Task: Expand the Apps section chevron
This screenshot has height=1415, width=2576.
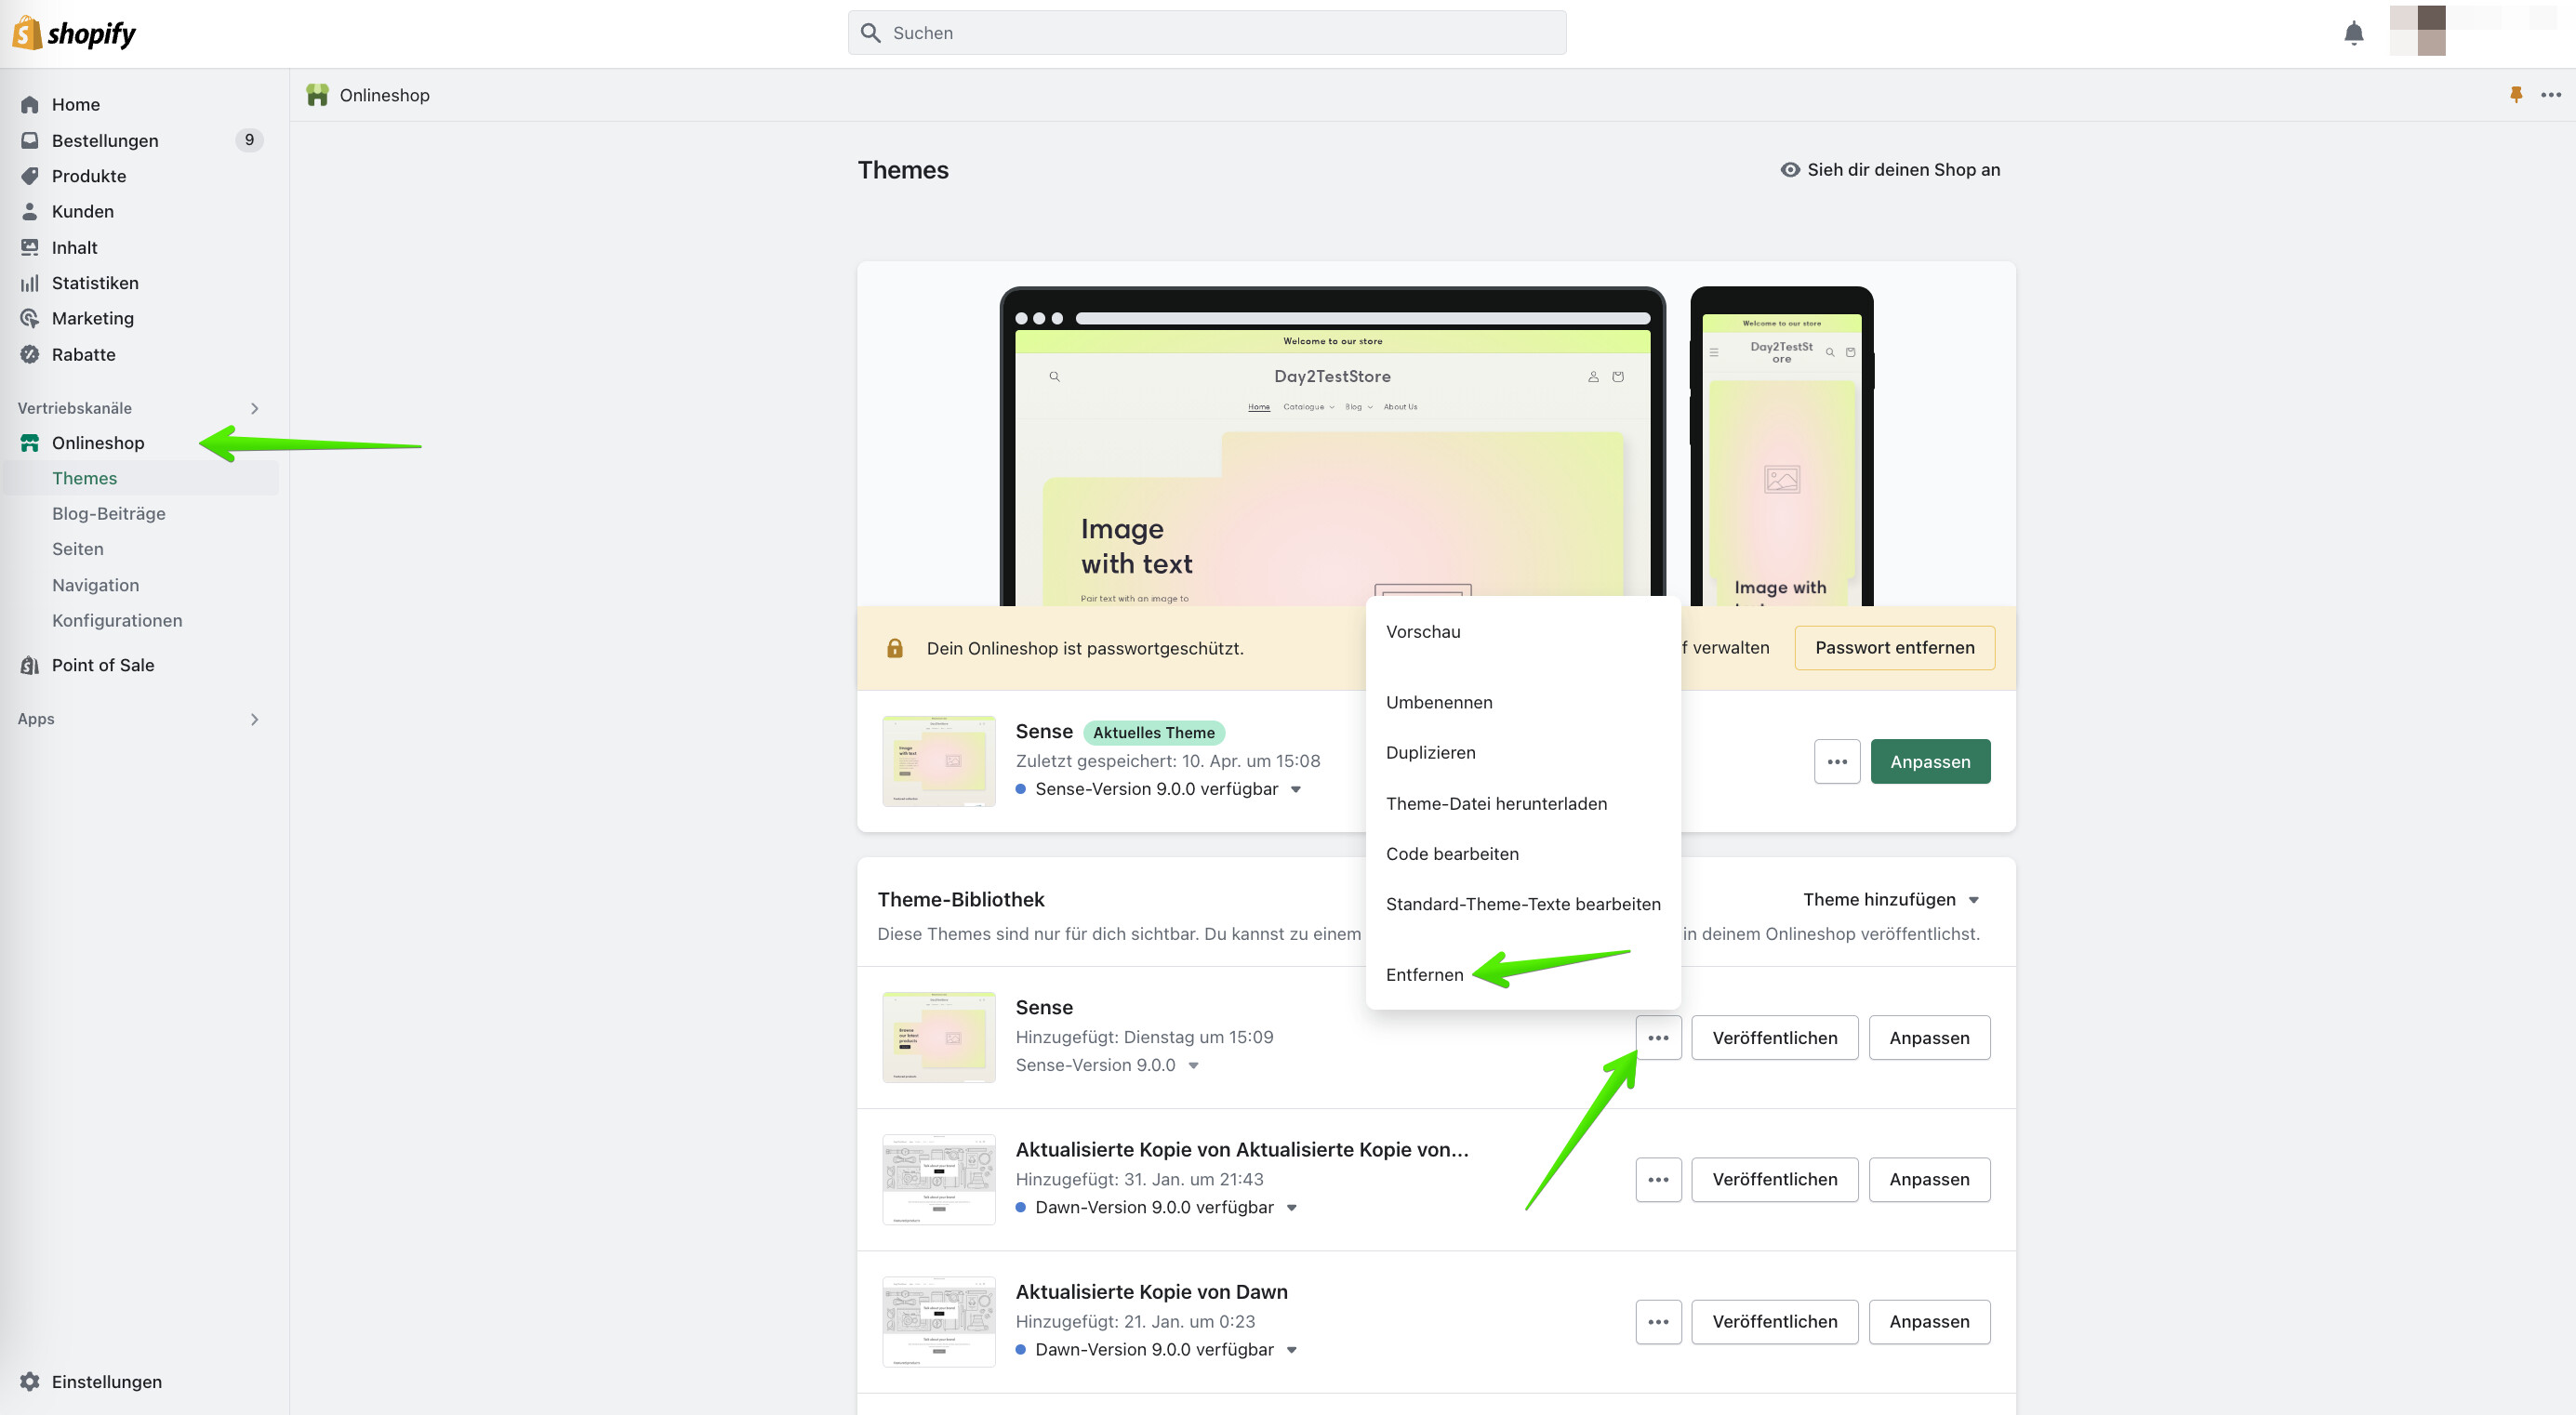Action: [x=255, y=719]
